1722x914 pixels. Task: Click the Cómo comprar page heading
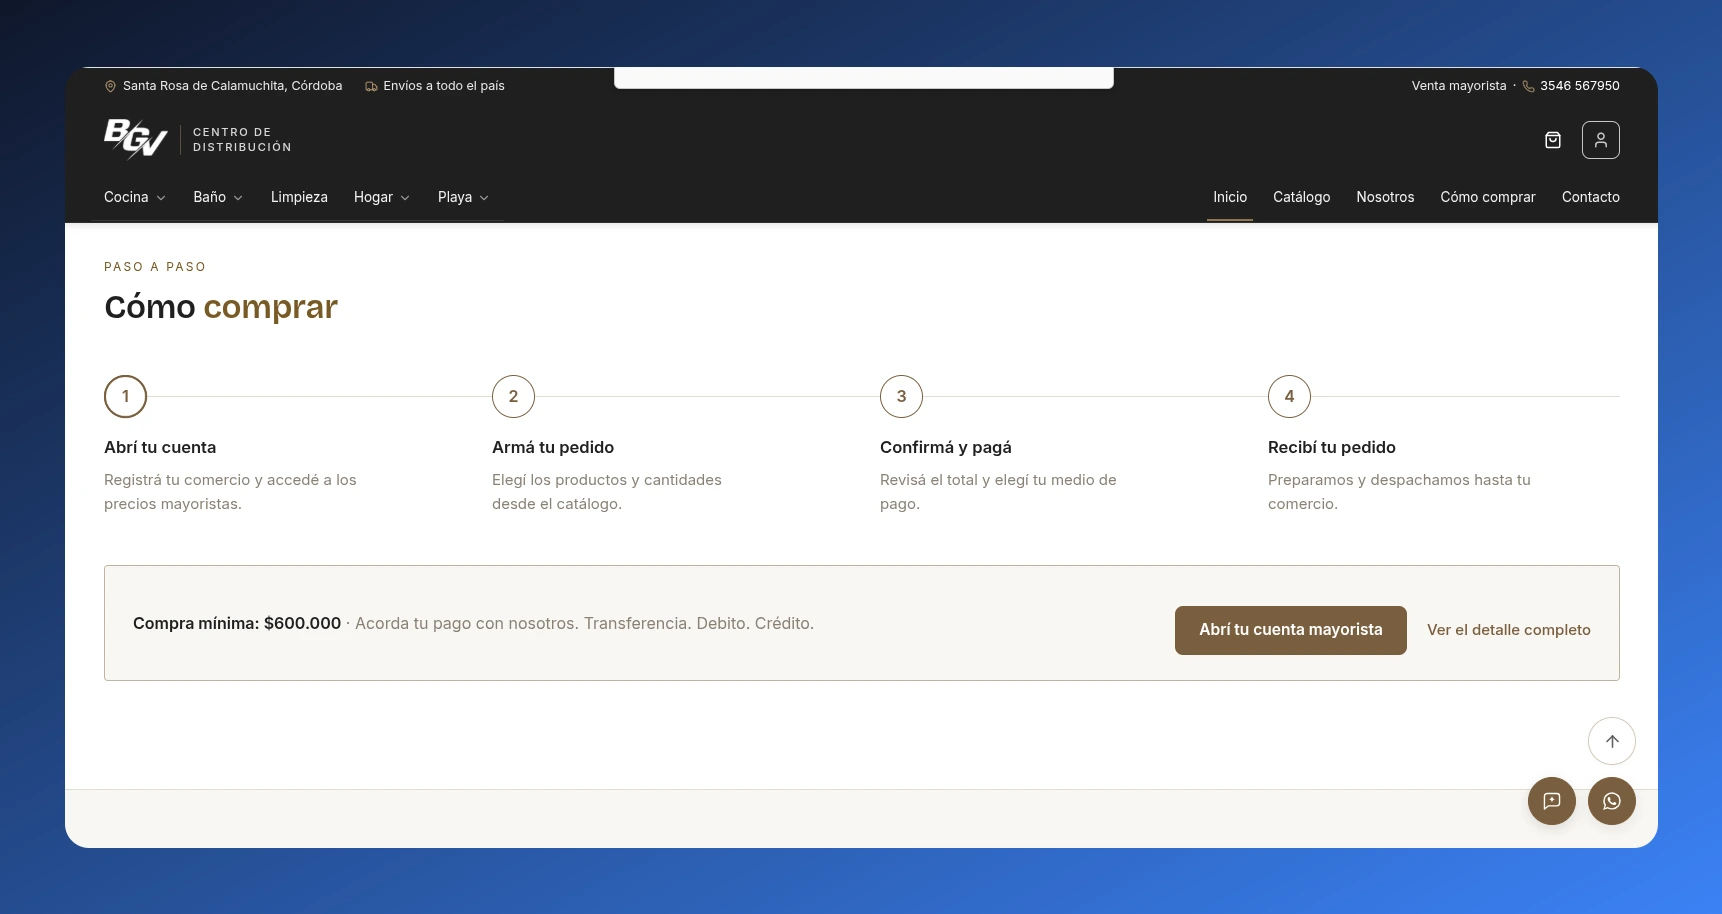[221, 307]
